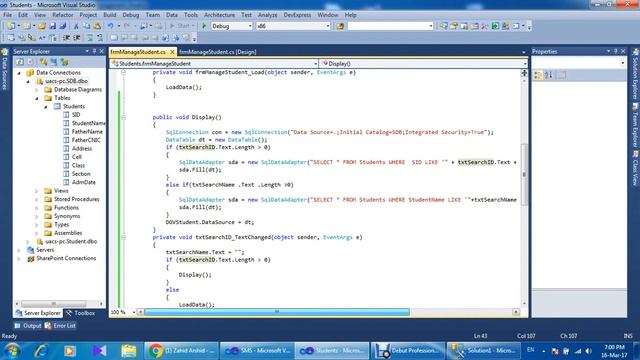640x360 pixels.
Task: Collapse the Data Connections tree node
Action: coord(19,73)
